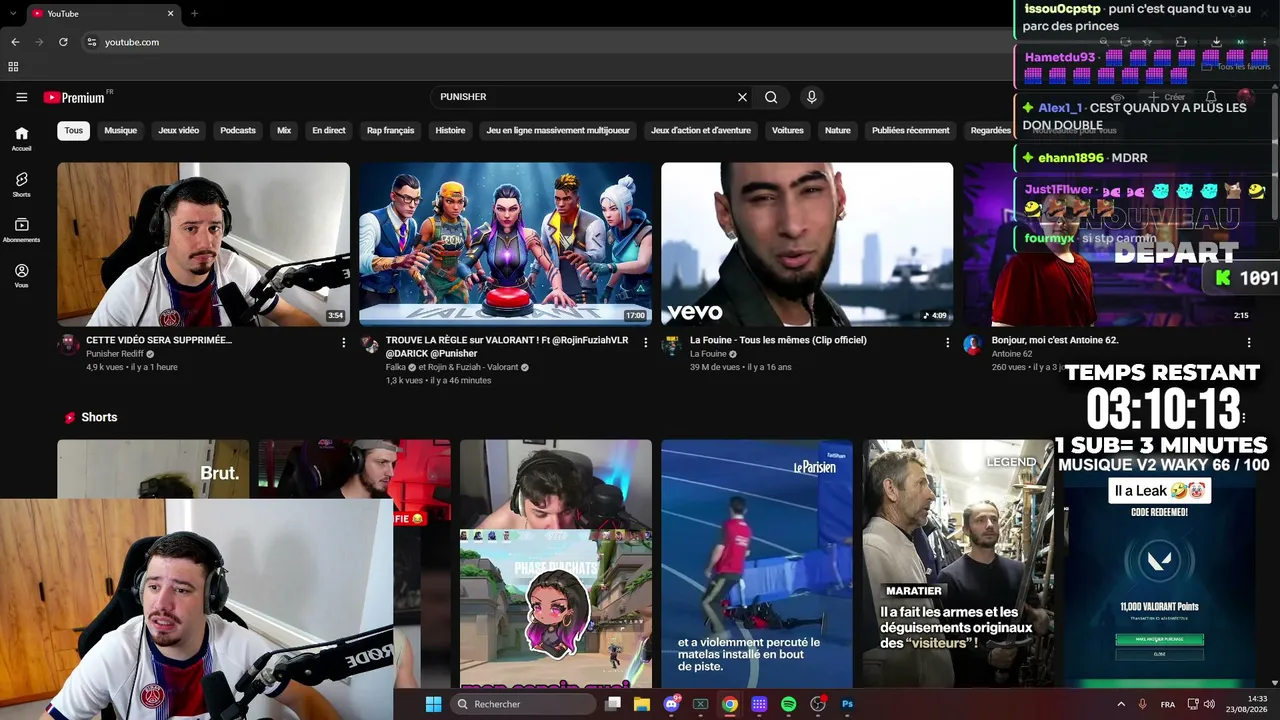Open Spotify from the taskbar
This screenshot has width=1280, height=720.
[x=788, y=704]
